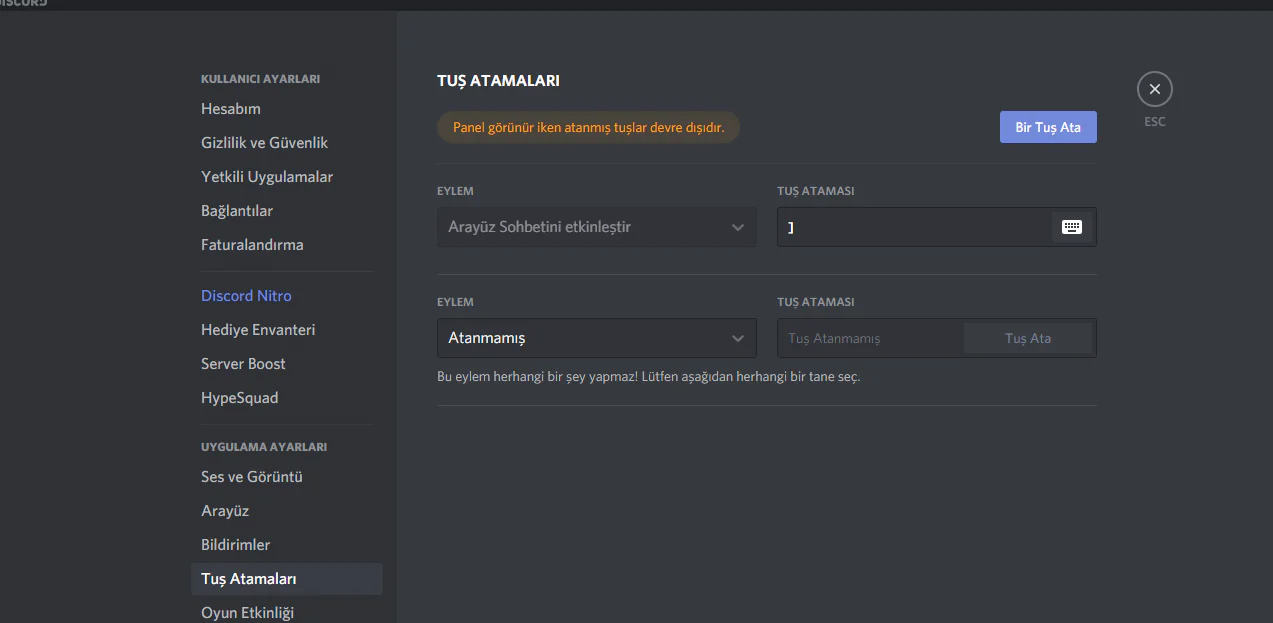The height and width of the screenshot is (623, 1273).
Task: Click the Tuş Atanmamış keybind field
Action: point(868,338)
